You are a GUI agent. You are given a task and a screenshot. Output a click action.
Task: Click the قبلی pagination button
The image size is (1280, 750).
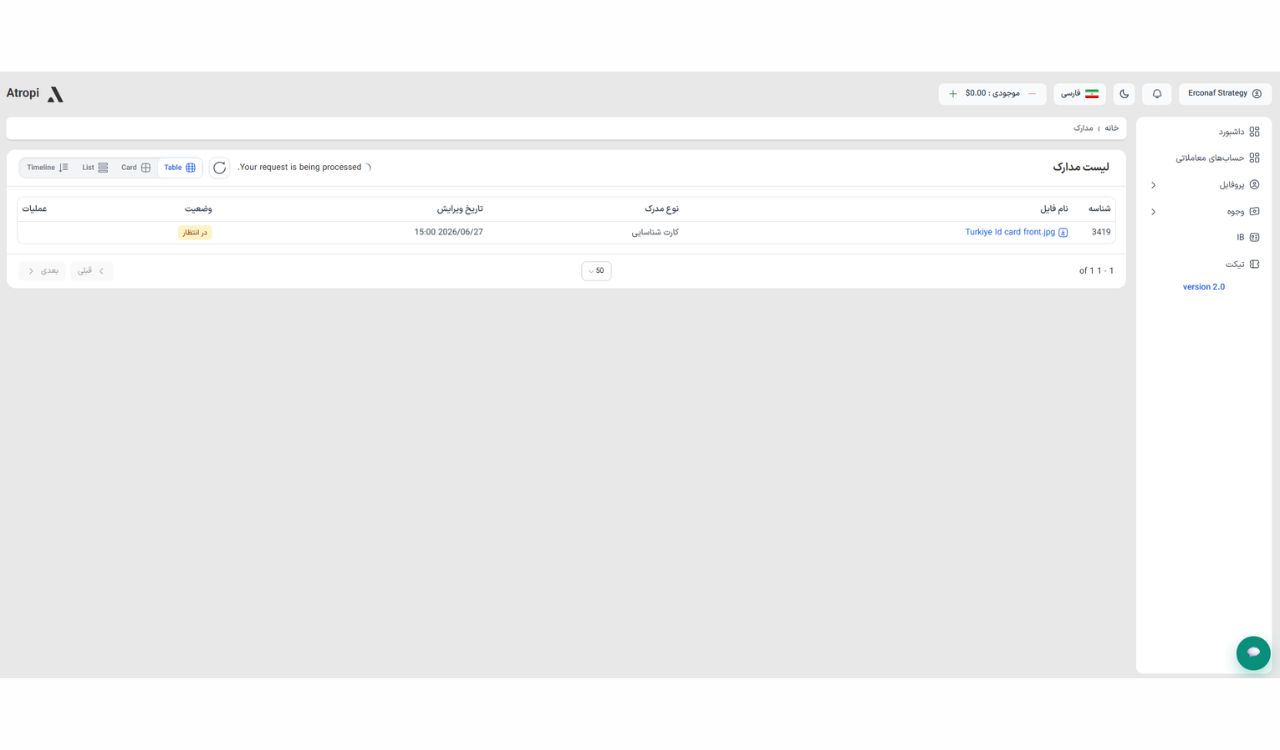(x=91, y=271)
